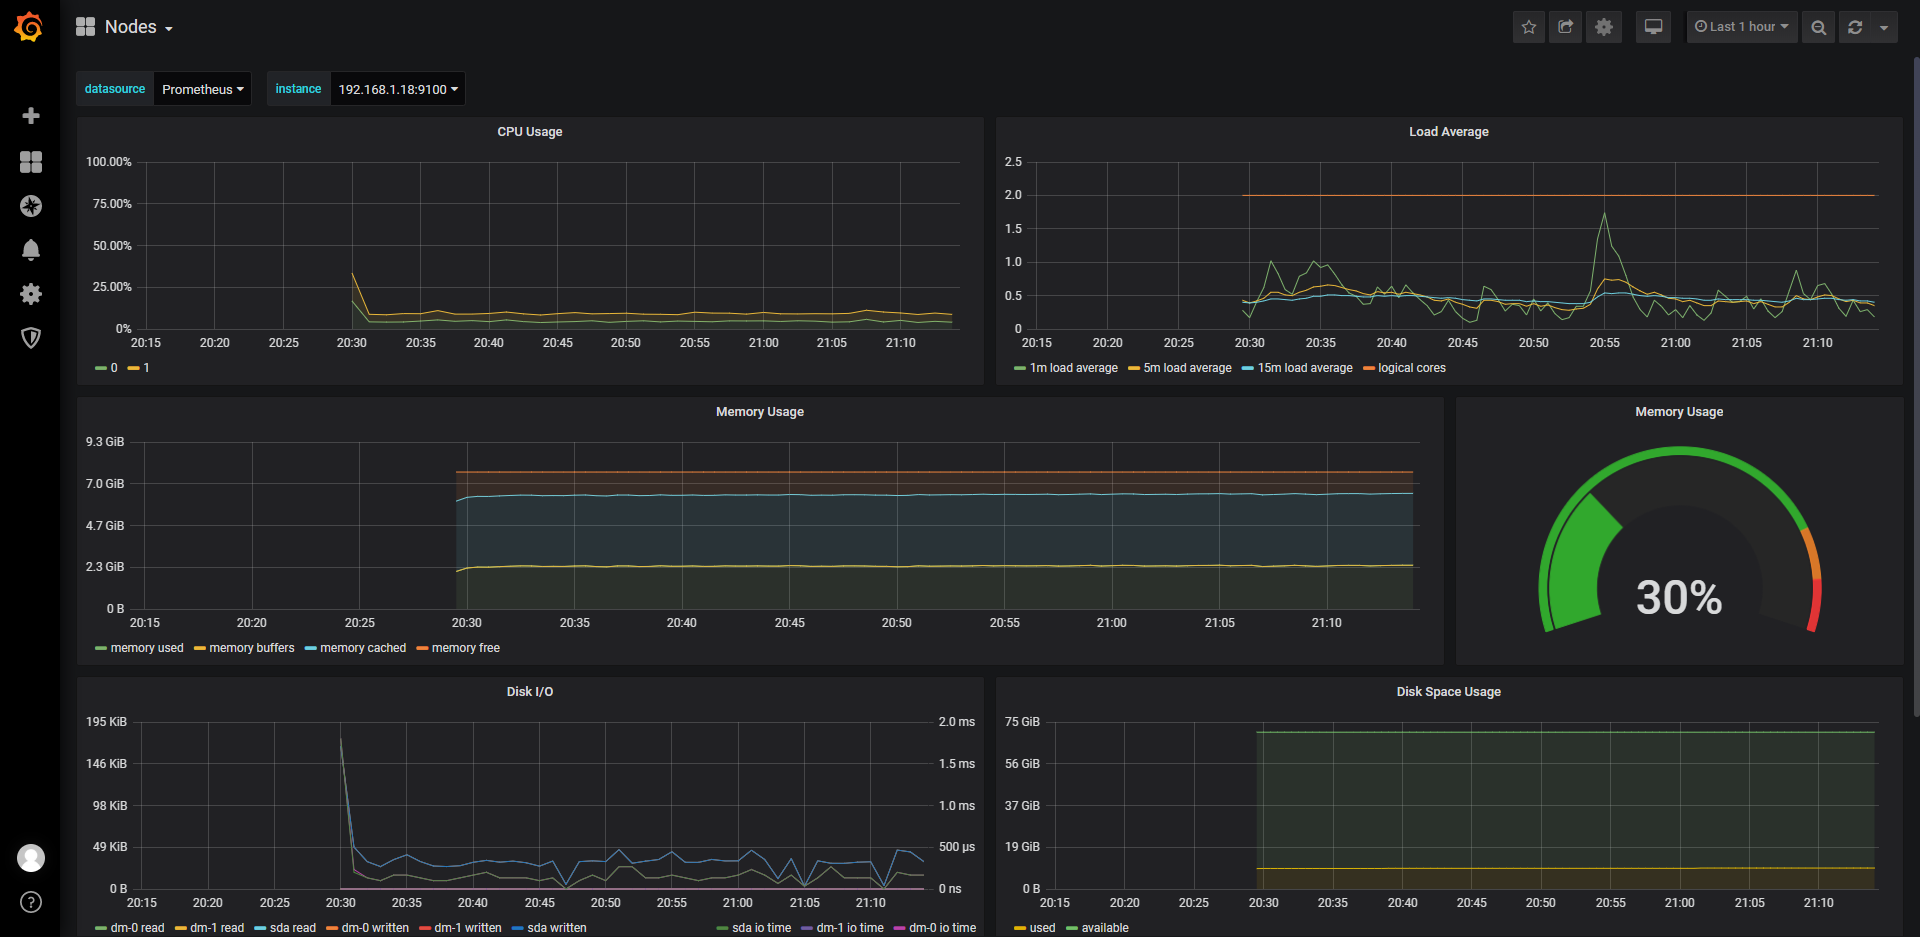Click the logical cores legend color swatch
1920x937 pixels.
pos(1369,368)
